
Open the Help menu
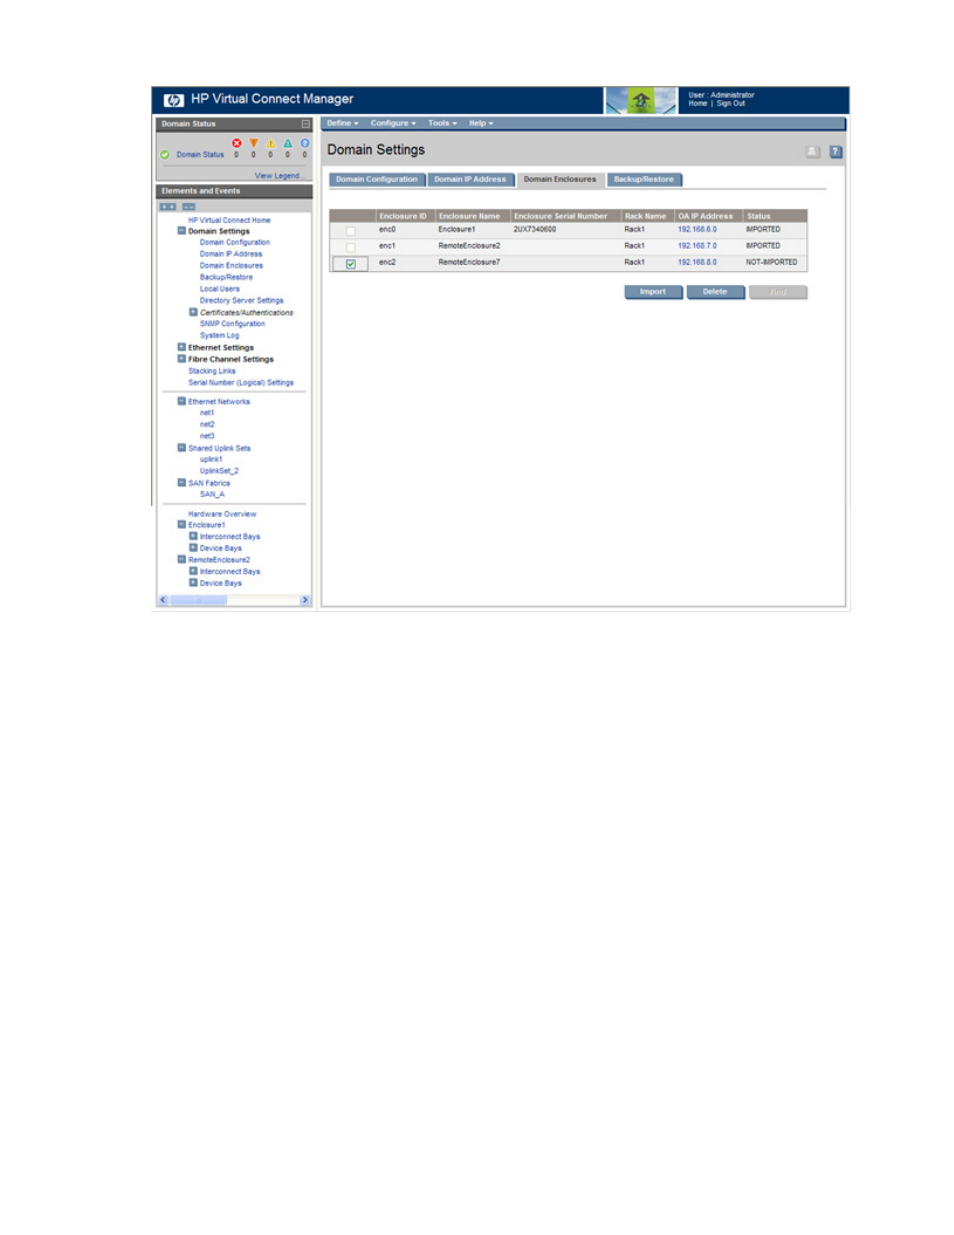point(481,123)
